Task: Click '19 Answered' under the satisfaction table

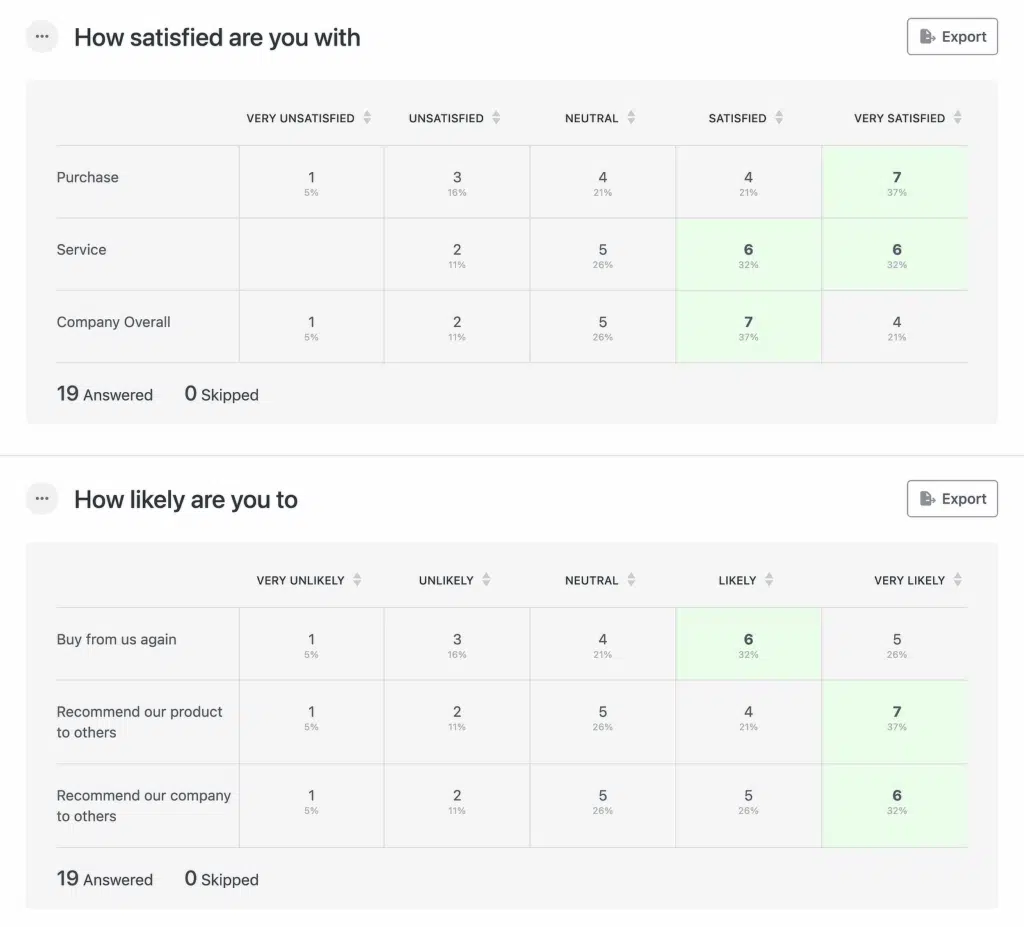Action: coord(104,394)
